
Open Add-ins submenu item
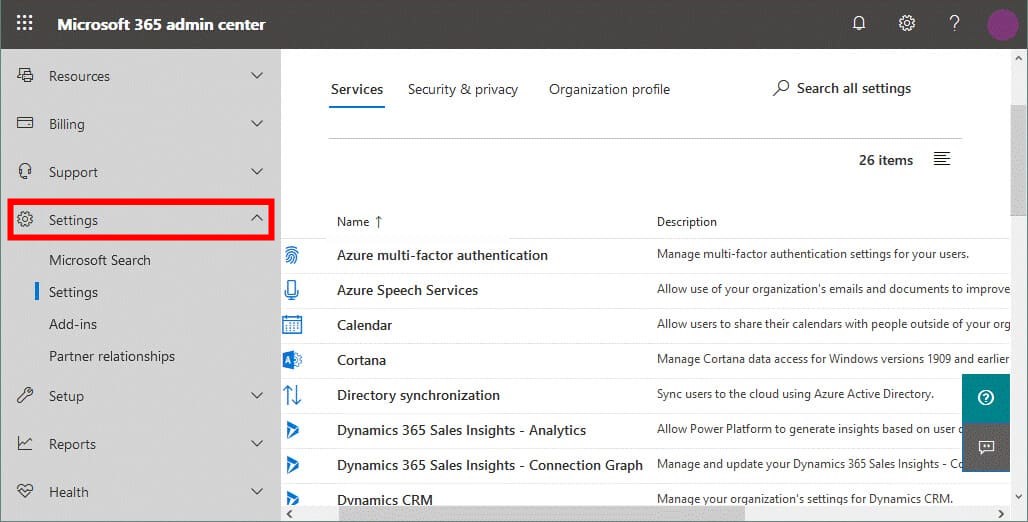(x=73, y=324)
